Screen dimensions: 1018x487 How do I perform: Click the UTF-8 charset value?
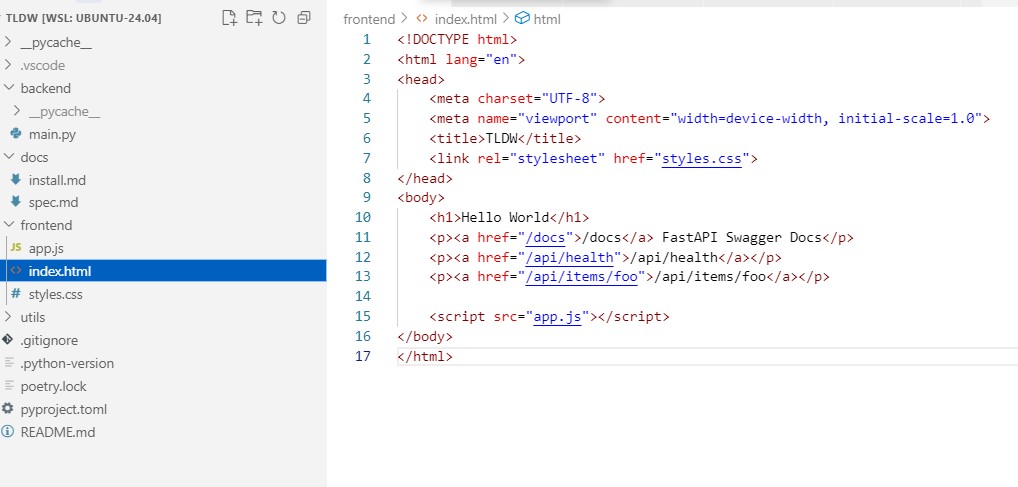pos(569,99)
